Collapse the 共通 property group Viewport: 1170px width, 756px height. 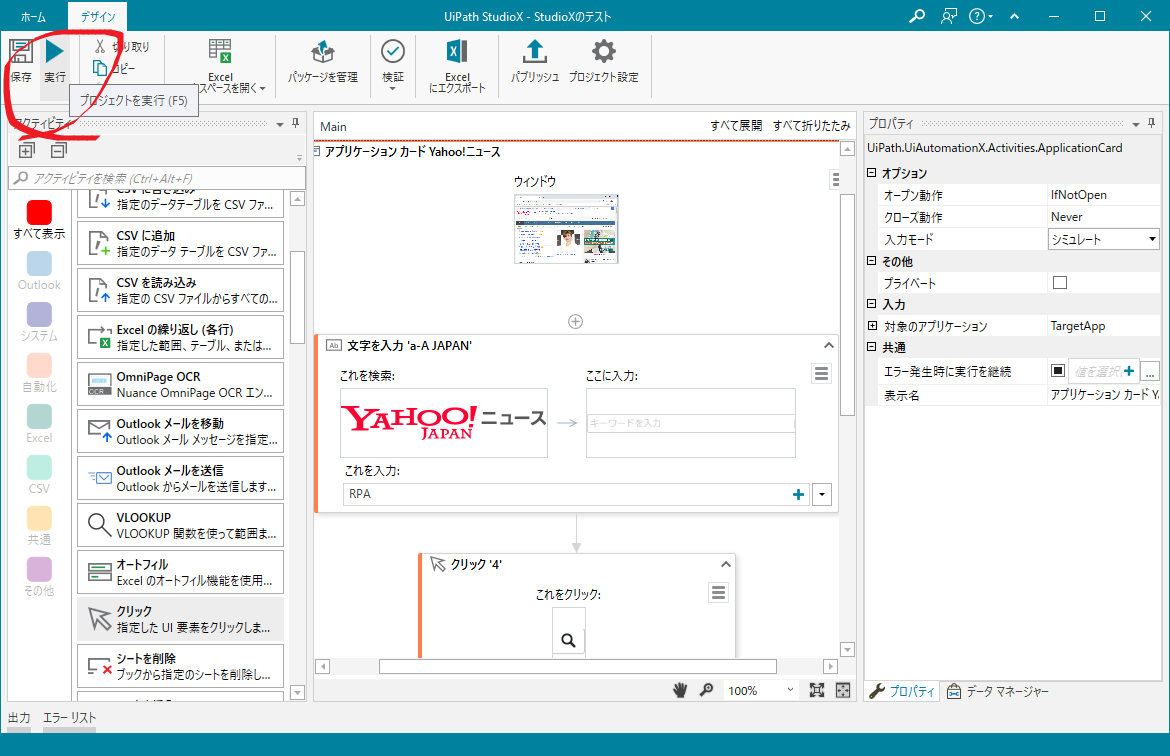click(x=872, y=347)
